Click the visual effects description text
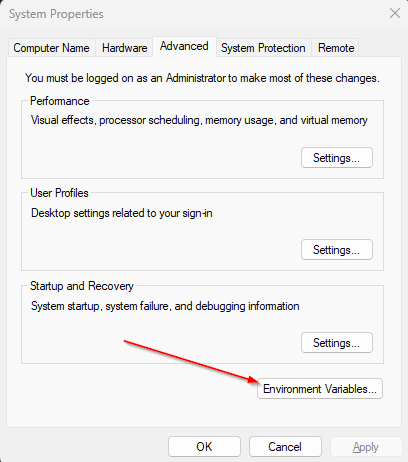 point(199,120)
